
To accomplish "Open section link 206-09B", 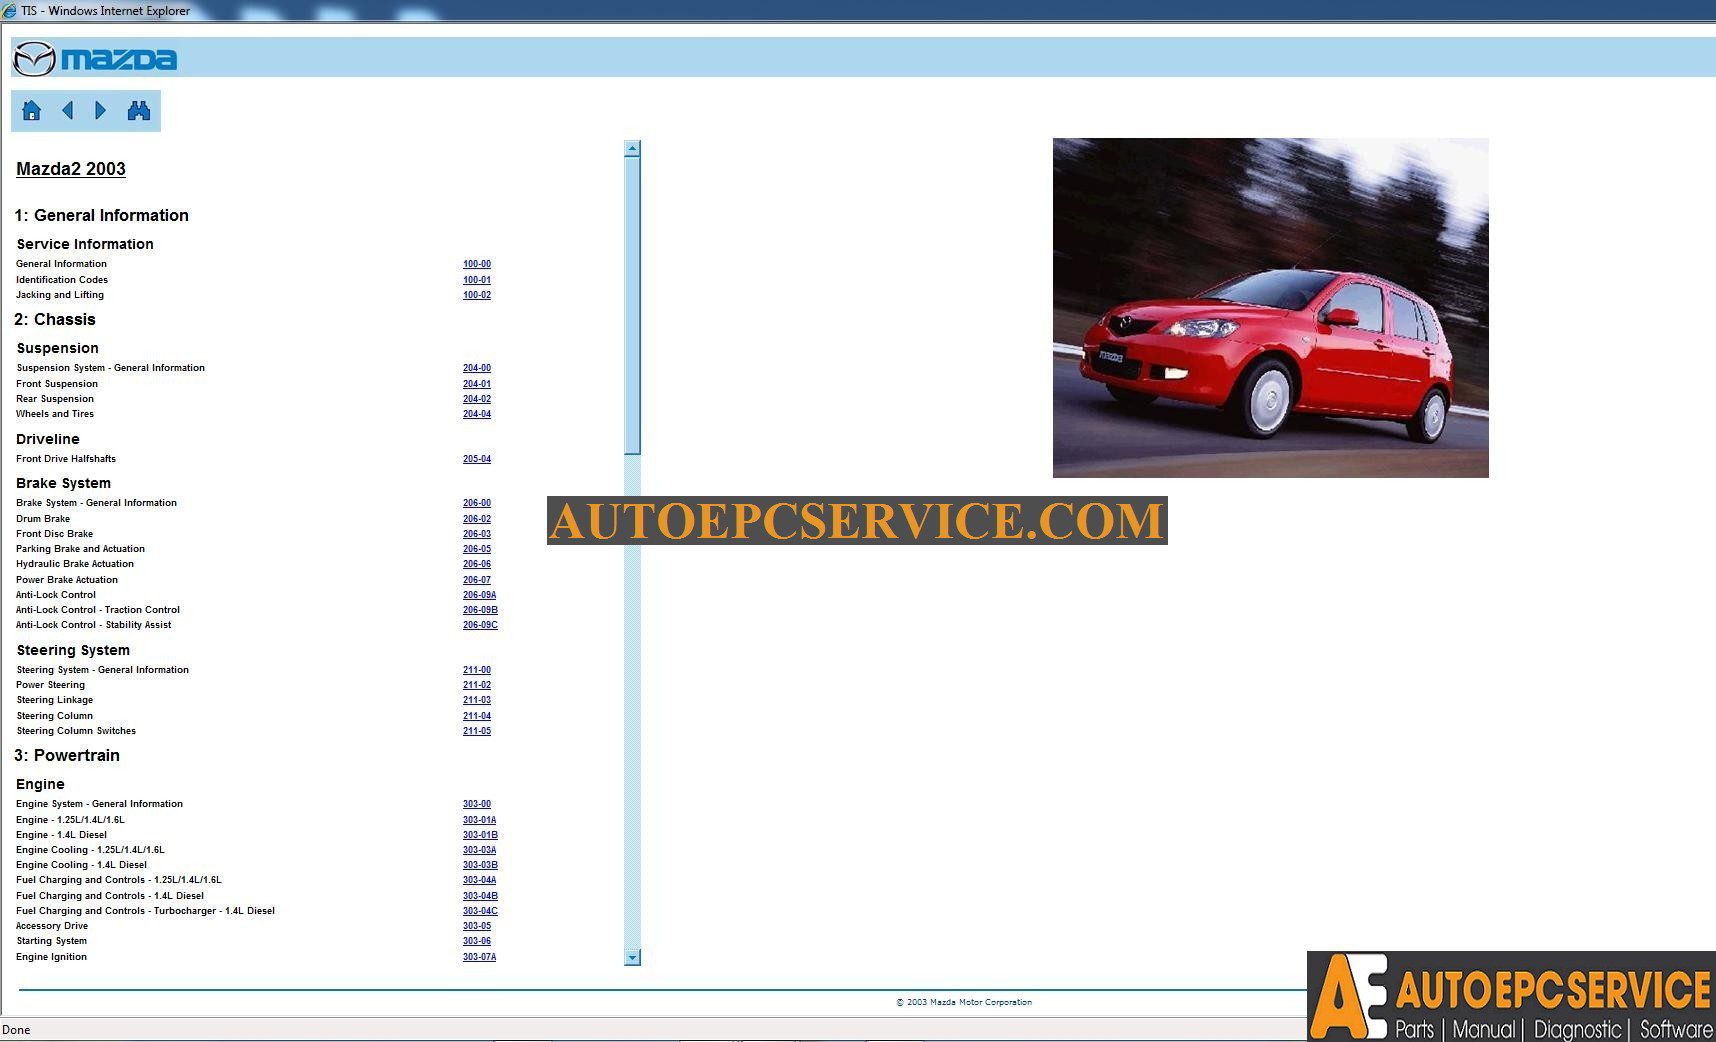I will click(x=480, y=610).
